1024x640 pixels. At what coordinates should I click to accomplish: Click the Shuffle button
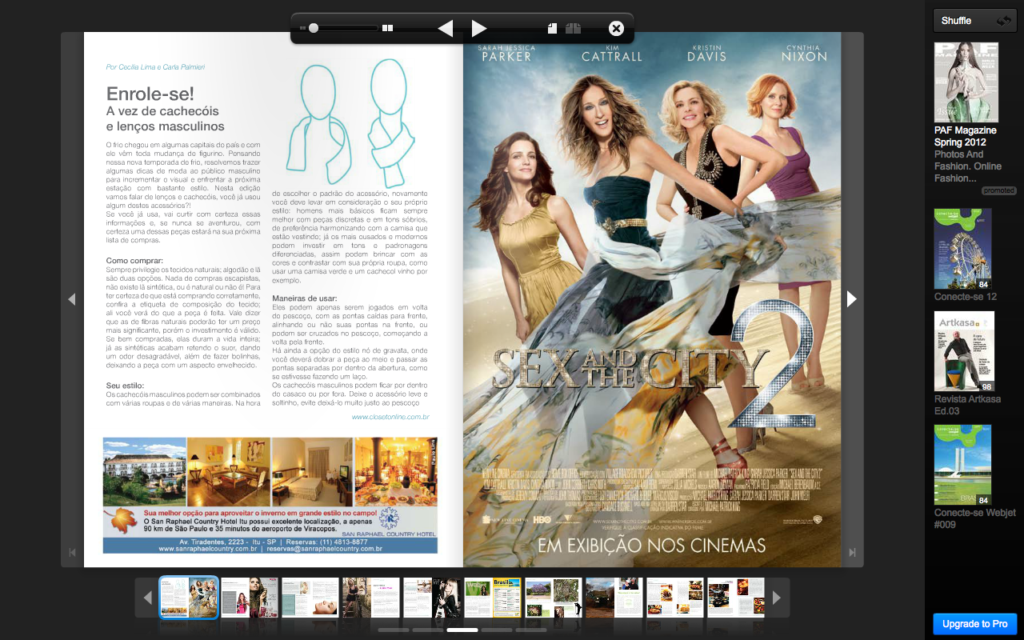coord(974,21)
